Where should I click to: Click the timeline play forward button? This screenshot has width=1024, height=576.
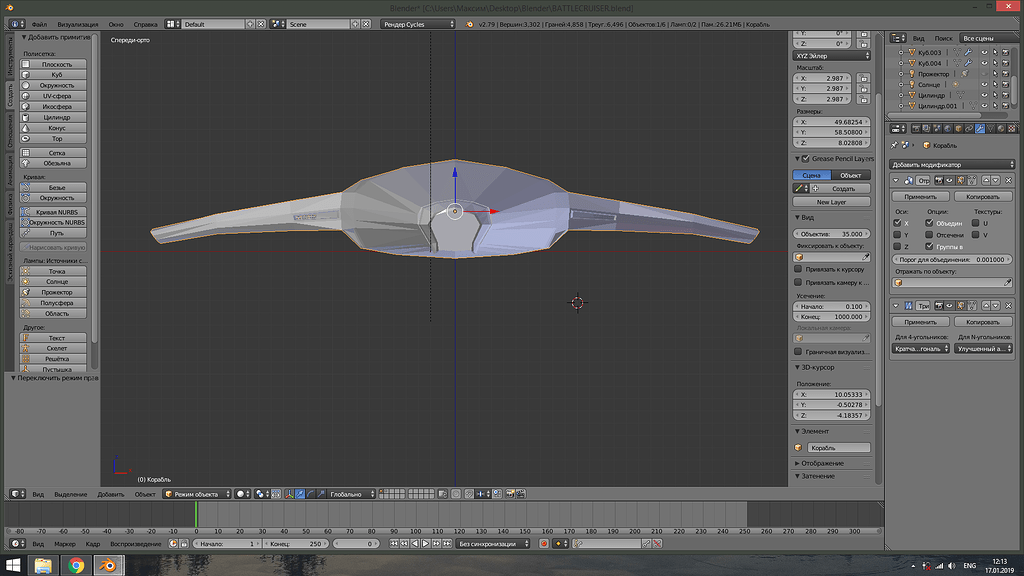[426, 544]
